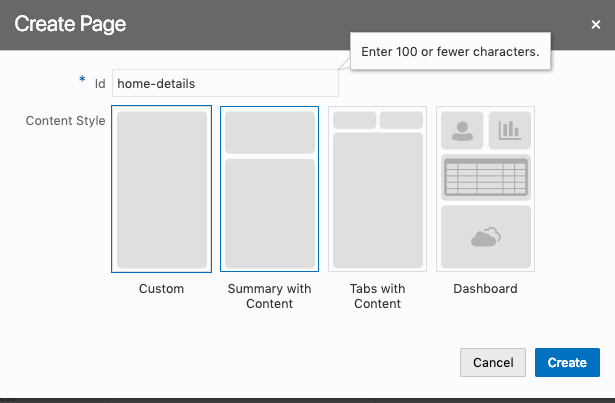The height and width of the screenshot is (403, 615).
Task: Click the Content Style label
Action: (x=65, y=121)
